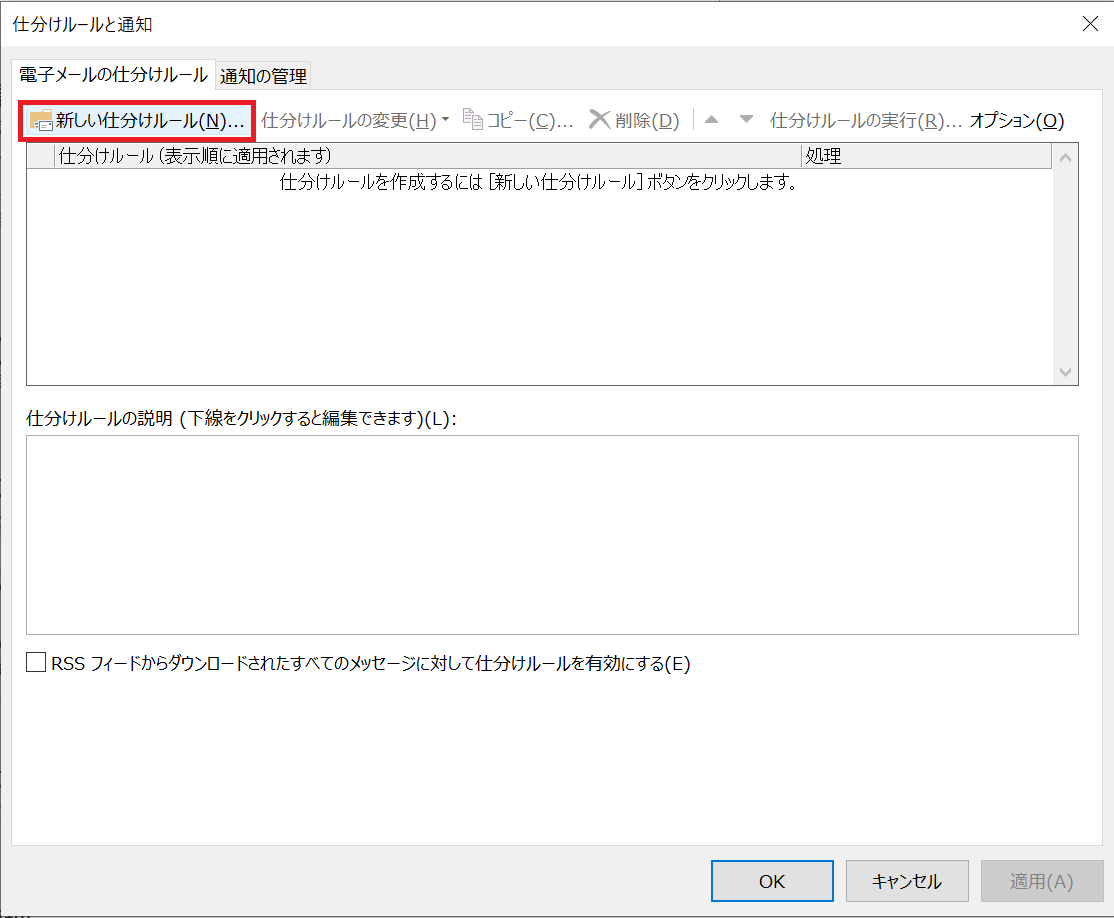Screen dimensions: 1114x918
Task: Click the キャンセル button
Action: tap(907, 881)
